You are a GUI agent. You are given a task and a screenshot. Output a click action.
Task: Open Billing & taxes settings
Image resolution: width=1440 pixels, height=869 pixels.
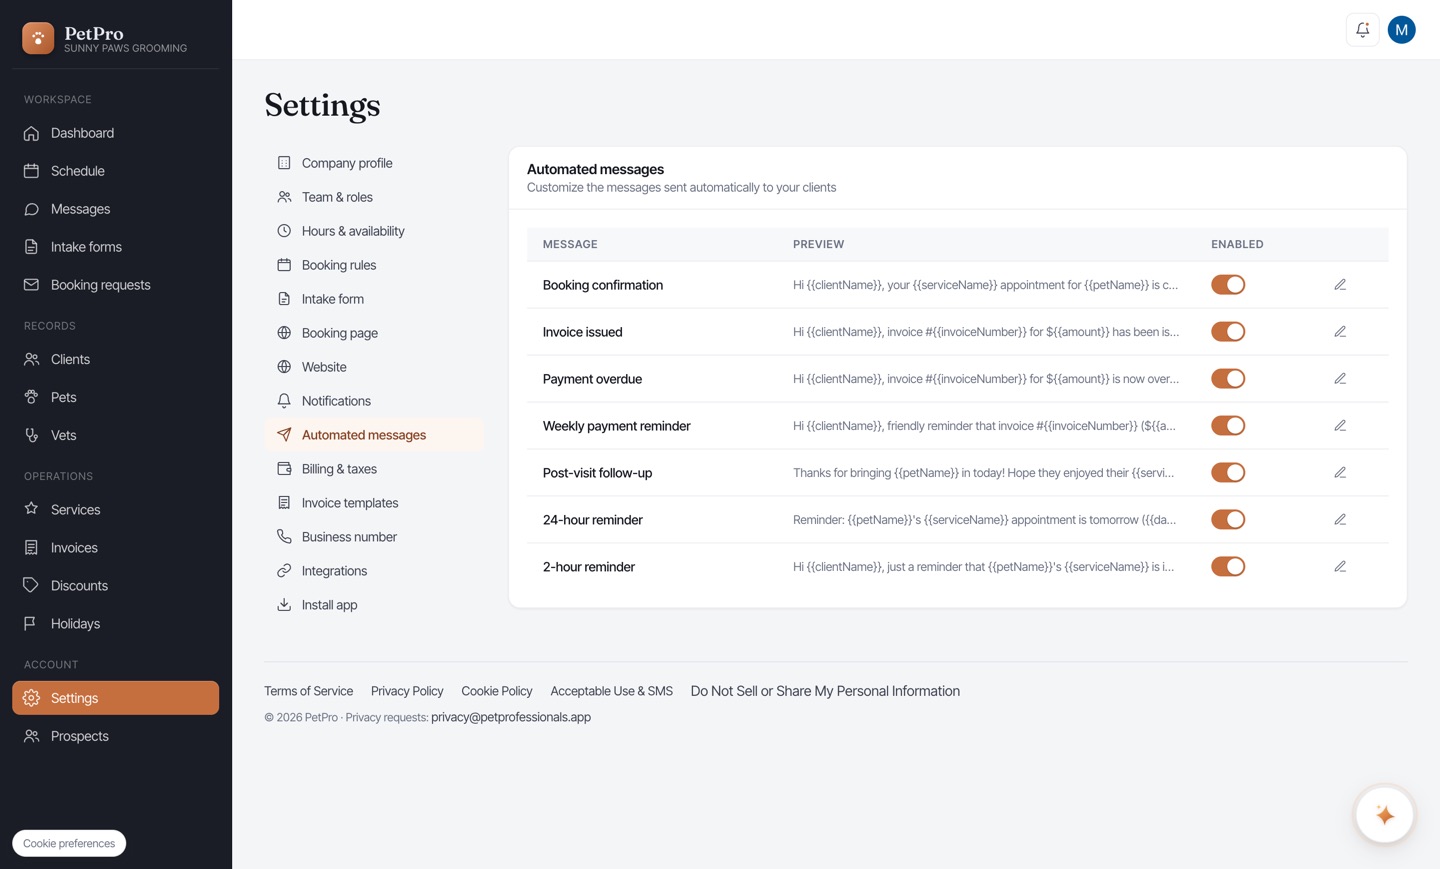click(374, 469)
